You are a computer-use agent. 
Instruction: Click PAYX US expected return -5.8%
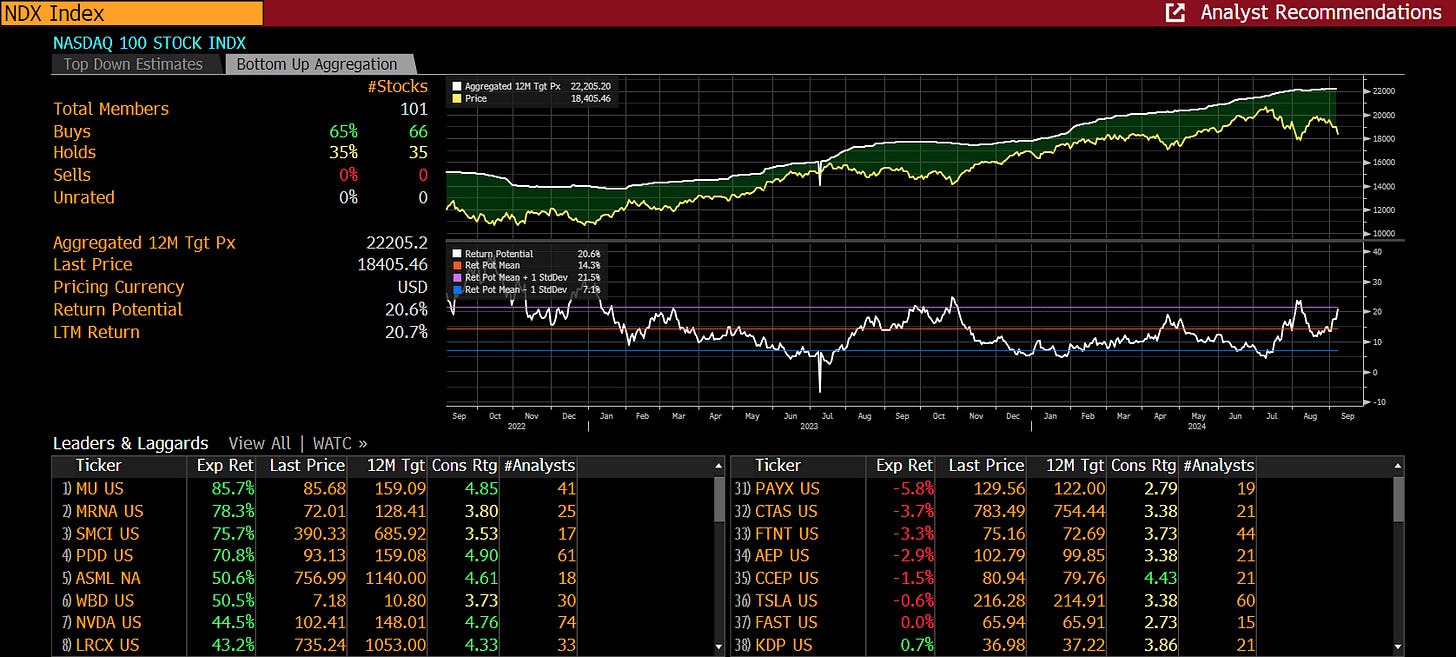click(912, 489)
